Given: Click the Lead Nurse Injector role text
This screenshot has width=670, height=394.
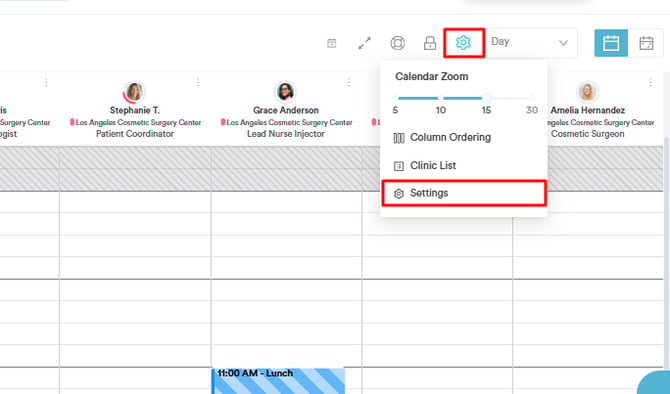Looking at the screenshot, I should coord(286,134).
